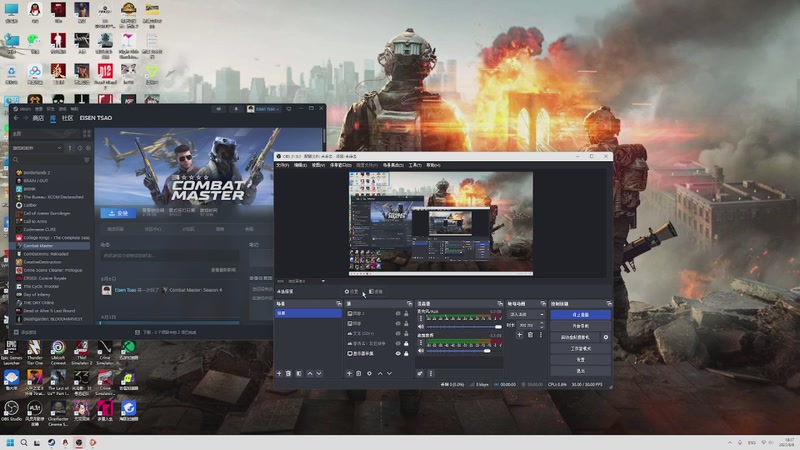The width and height of the screenshot is (800, 450).
Task: Open Ubisoft Connect desktop shortcut
Action: 58,352
